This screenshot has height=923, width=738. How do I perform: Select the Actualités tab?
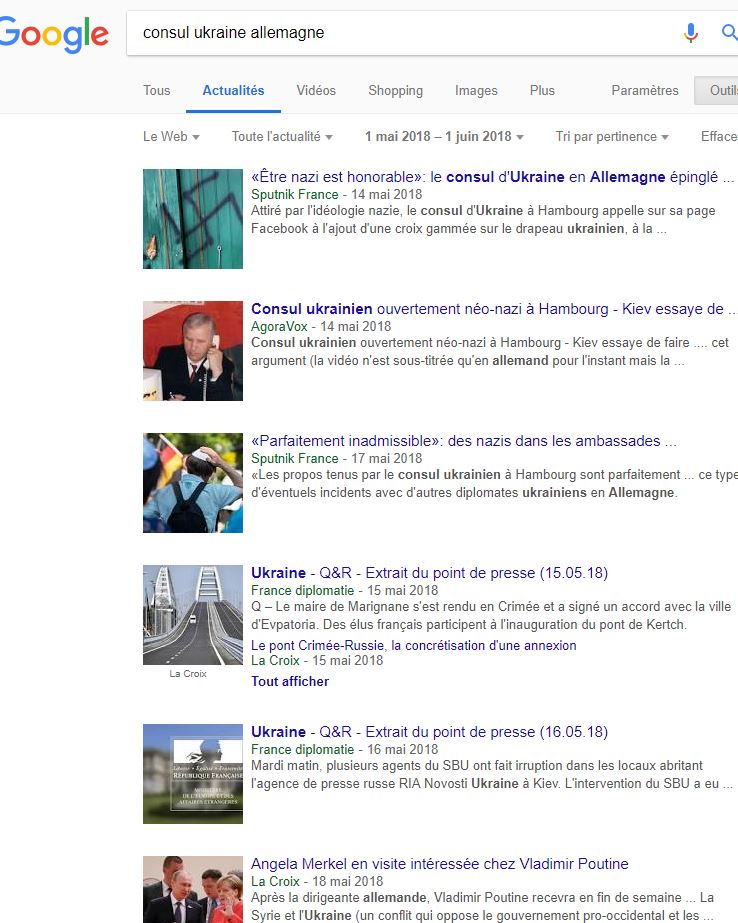coord(233,91)
